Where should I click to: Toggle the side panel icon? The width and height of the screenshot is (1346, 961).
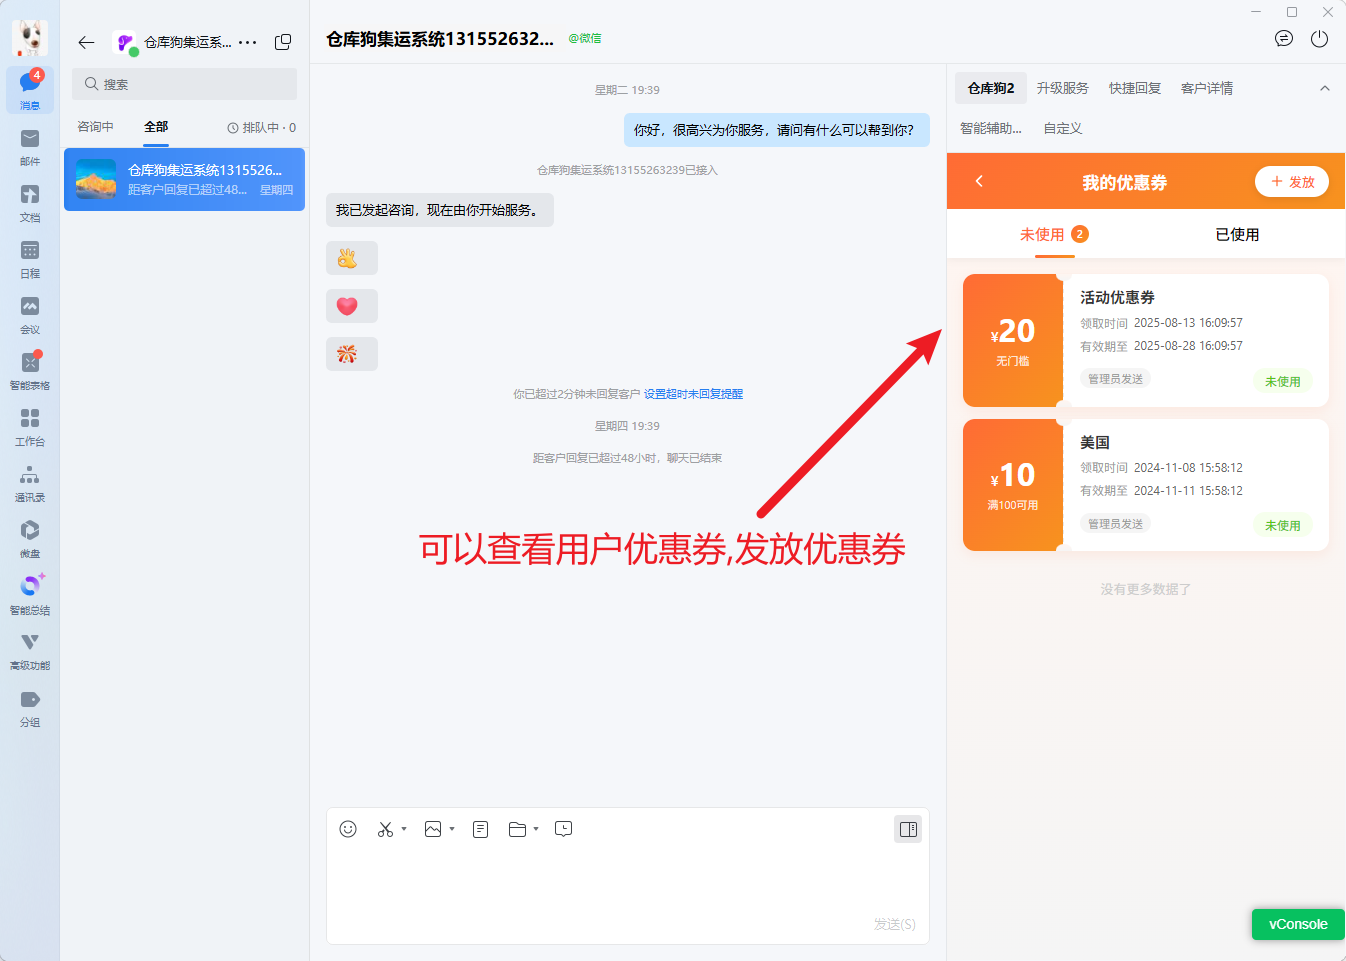[908, 829]
